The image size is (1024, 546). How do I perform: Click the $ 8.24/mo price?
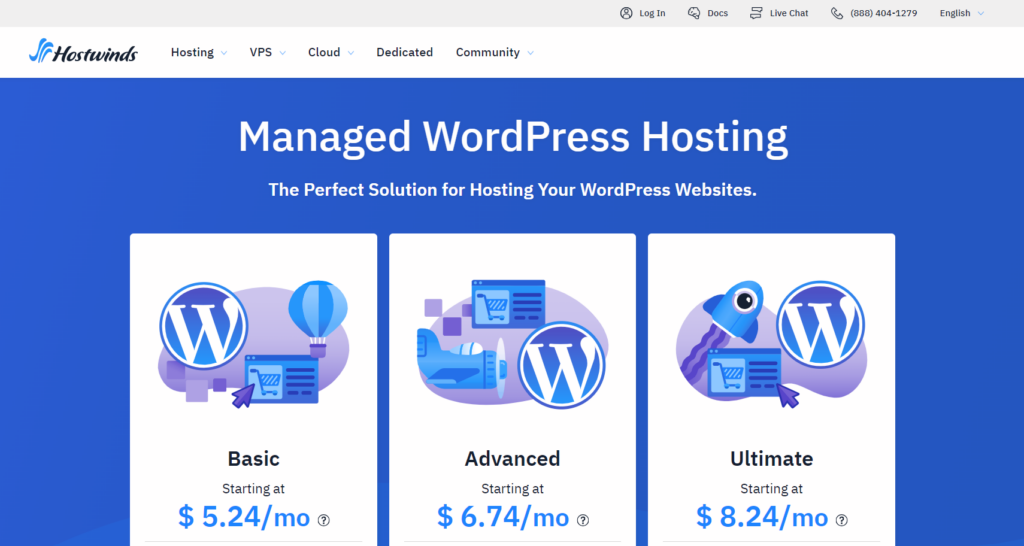[x=762, y=517]
